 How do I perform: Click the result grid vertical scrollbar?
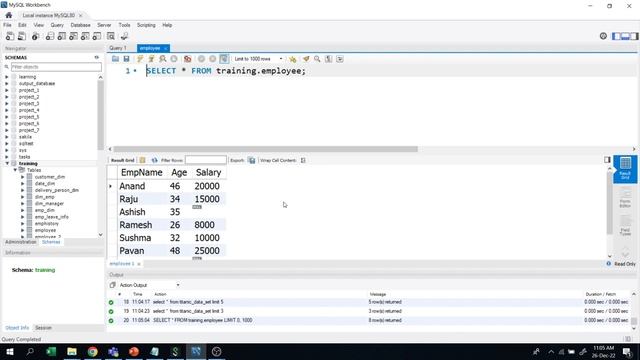tap(609, 203)
